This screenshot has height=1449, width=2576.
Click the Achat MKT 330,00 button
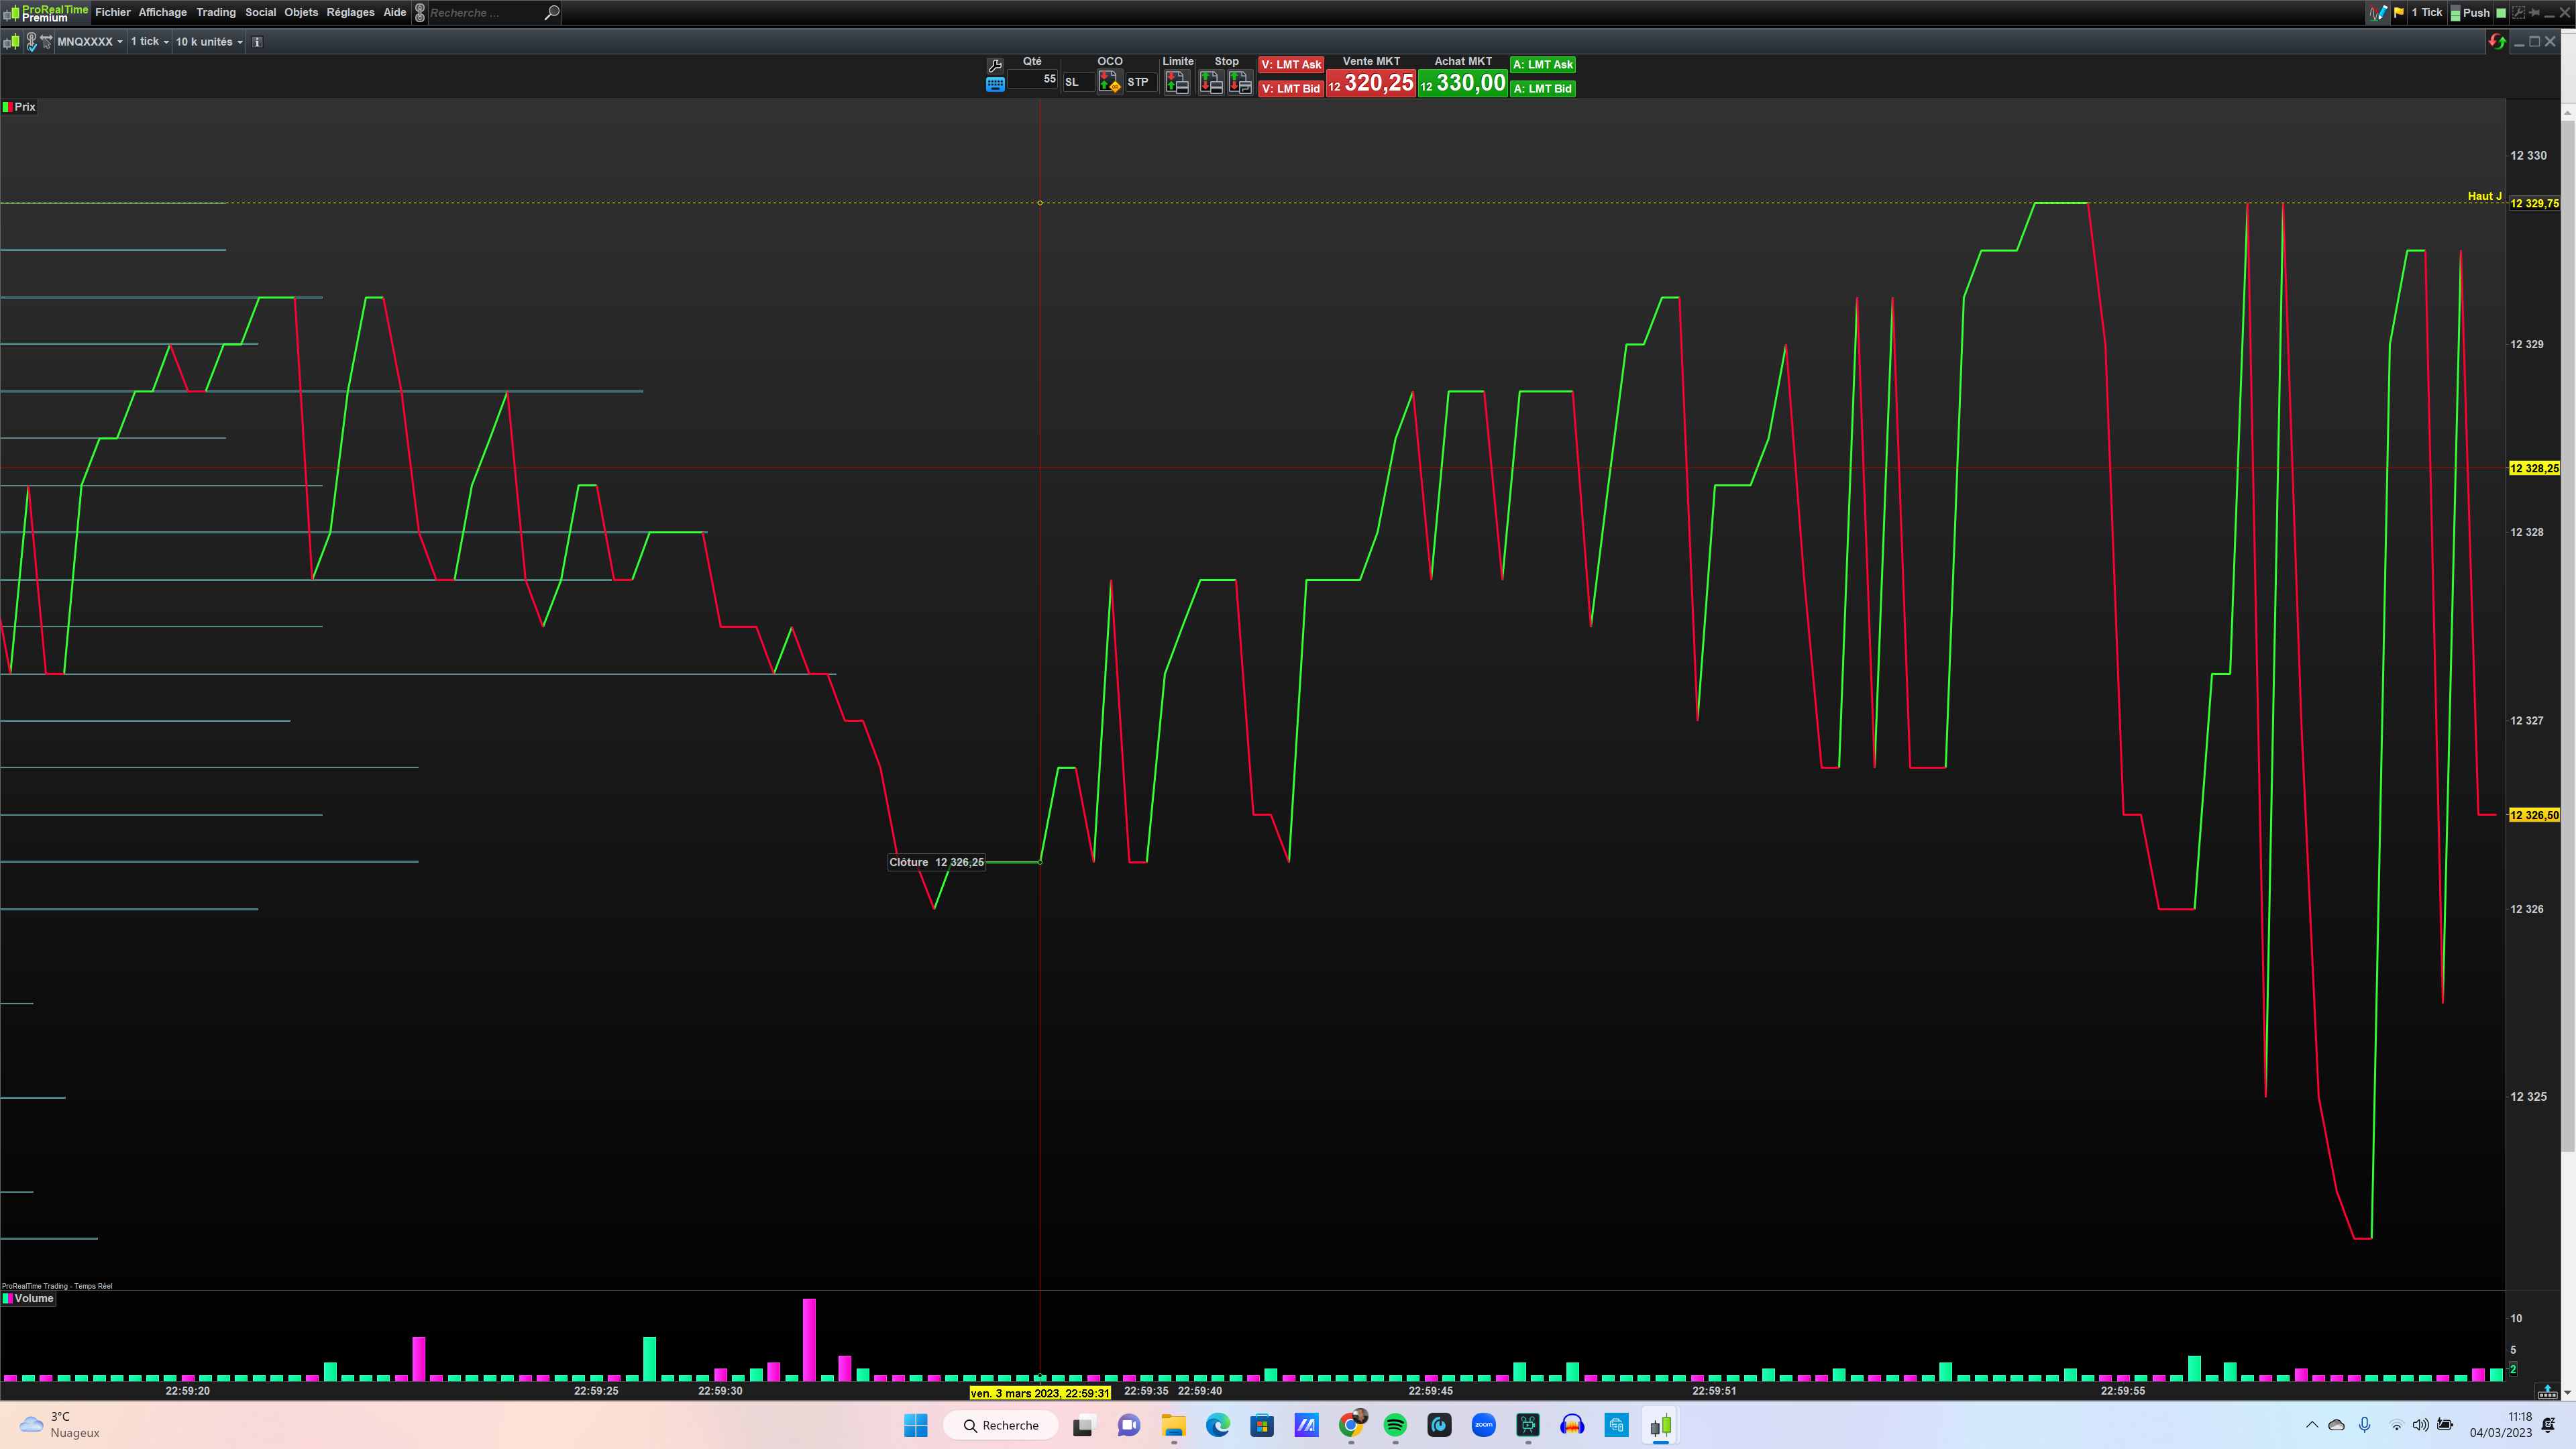pyautogui.click(x=1462, y=83)
